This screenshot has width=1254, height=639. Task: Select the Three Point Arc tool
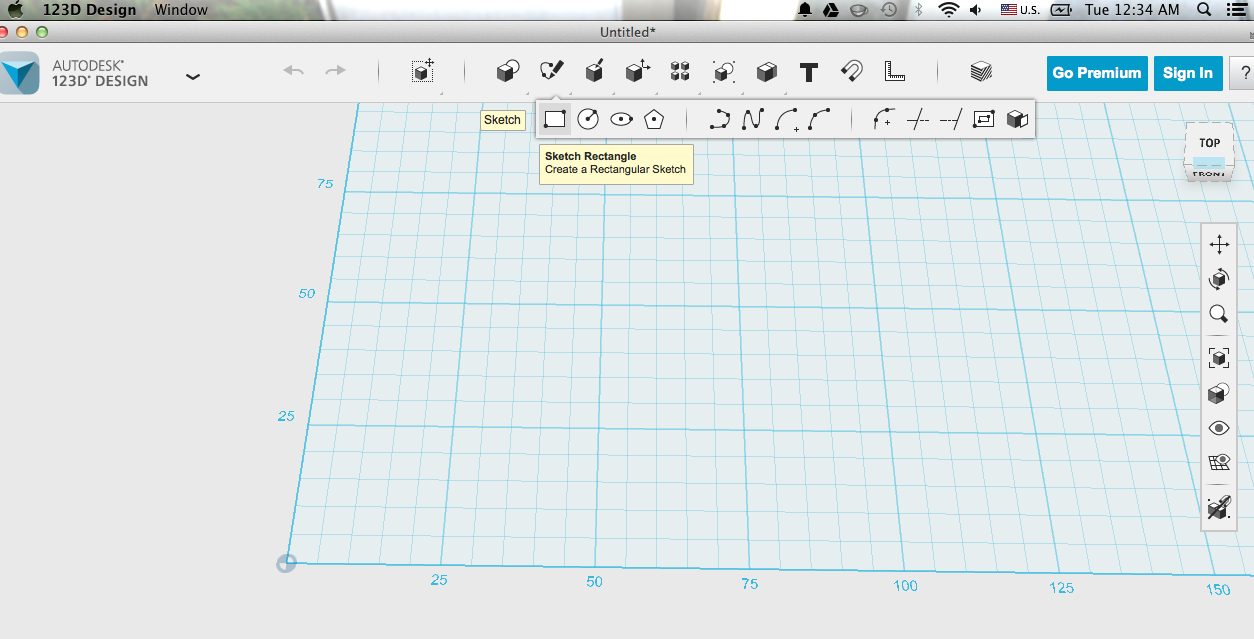[819, 120]
